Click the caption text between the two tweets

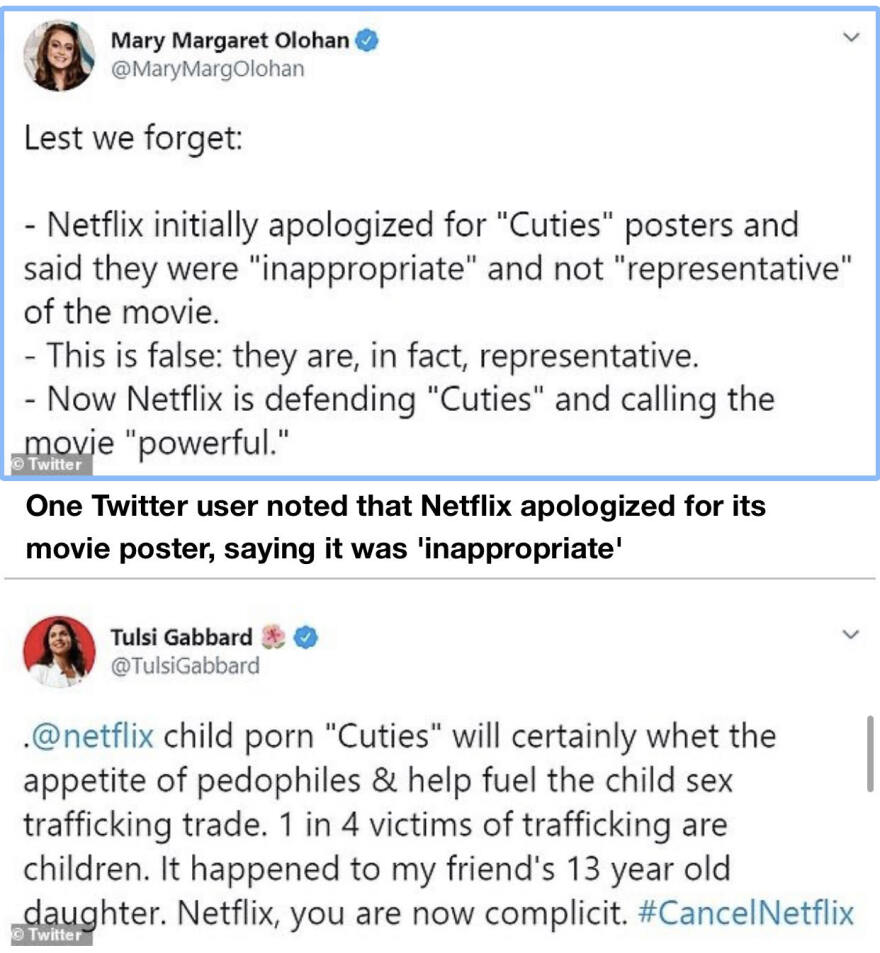tap(390, 530)
